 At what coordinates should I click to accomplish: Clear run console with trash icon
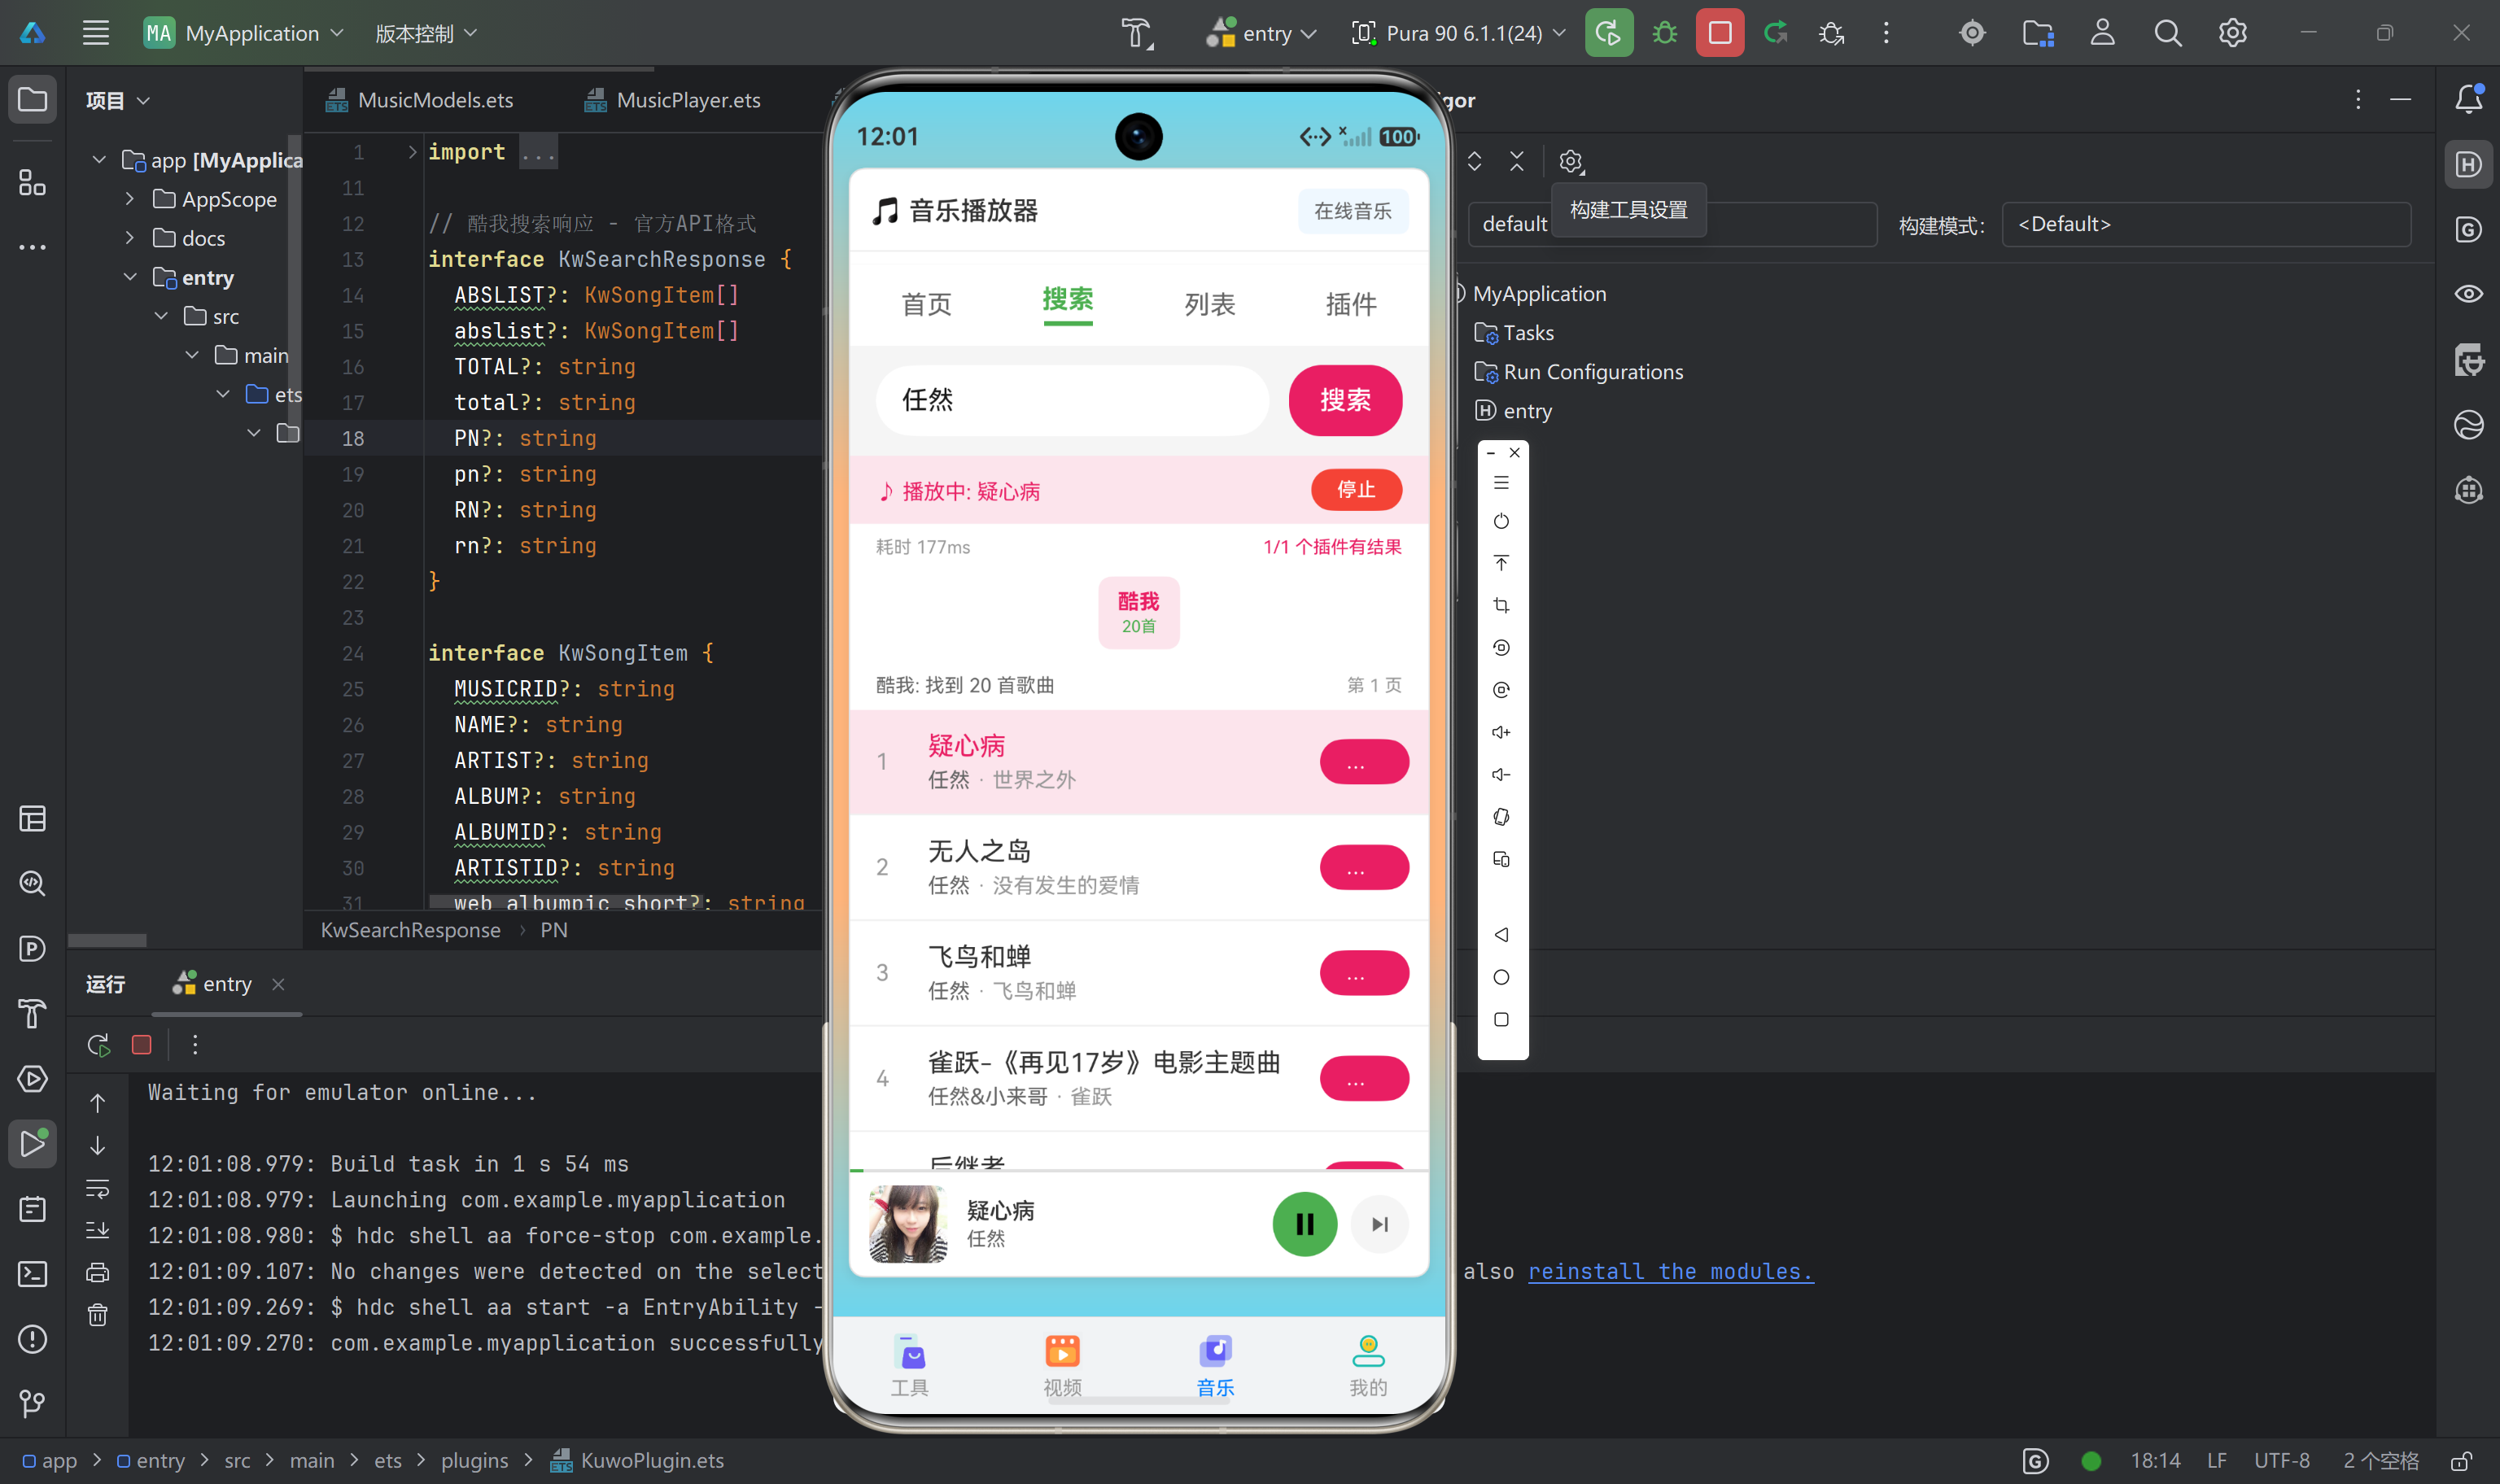(97, 1315)
